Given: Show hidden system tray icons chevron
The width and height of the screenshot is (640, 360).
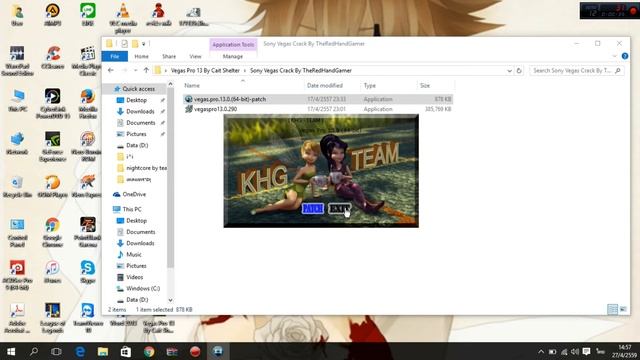Looking at the screenshot, I should click(x=541, y=351).
